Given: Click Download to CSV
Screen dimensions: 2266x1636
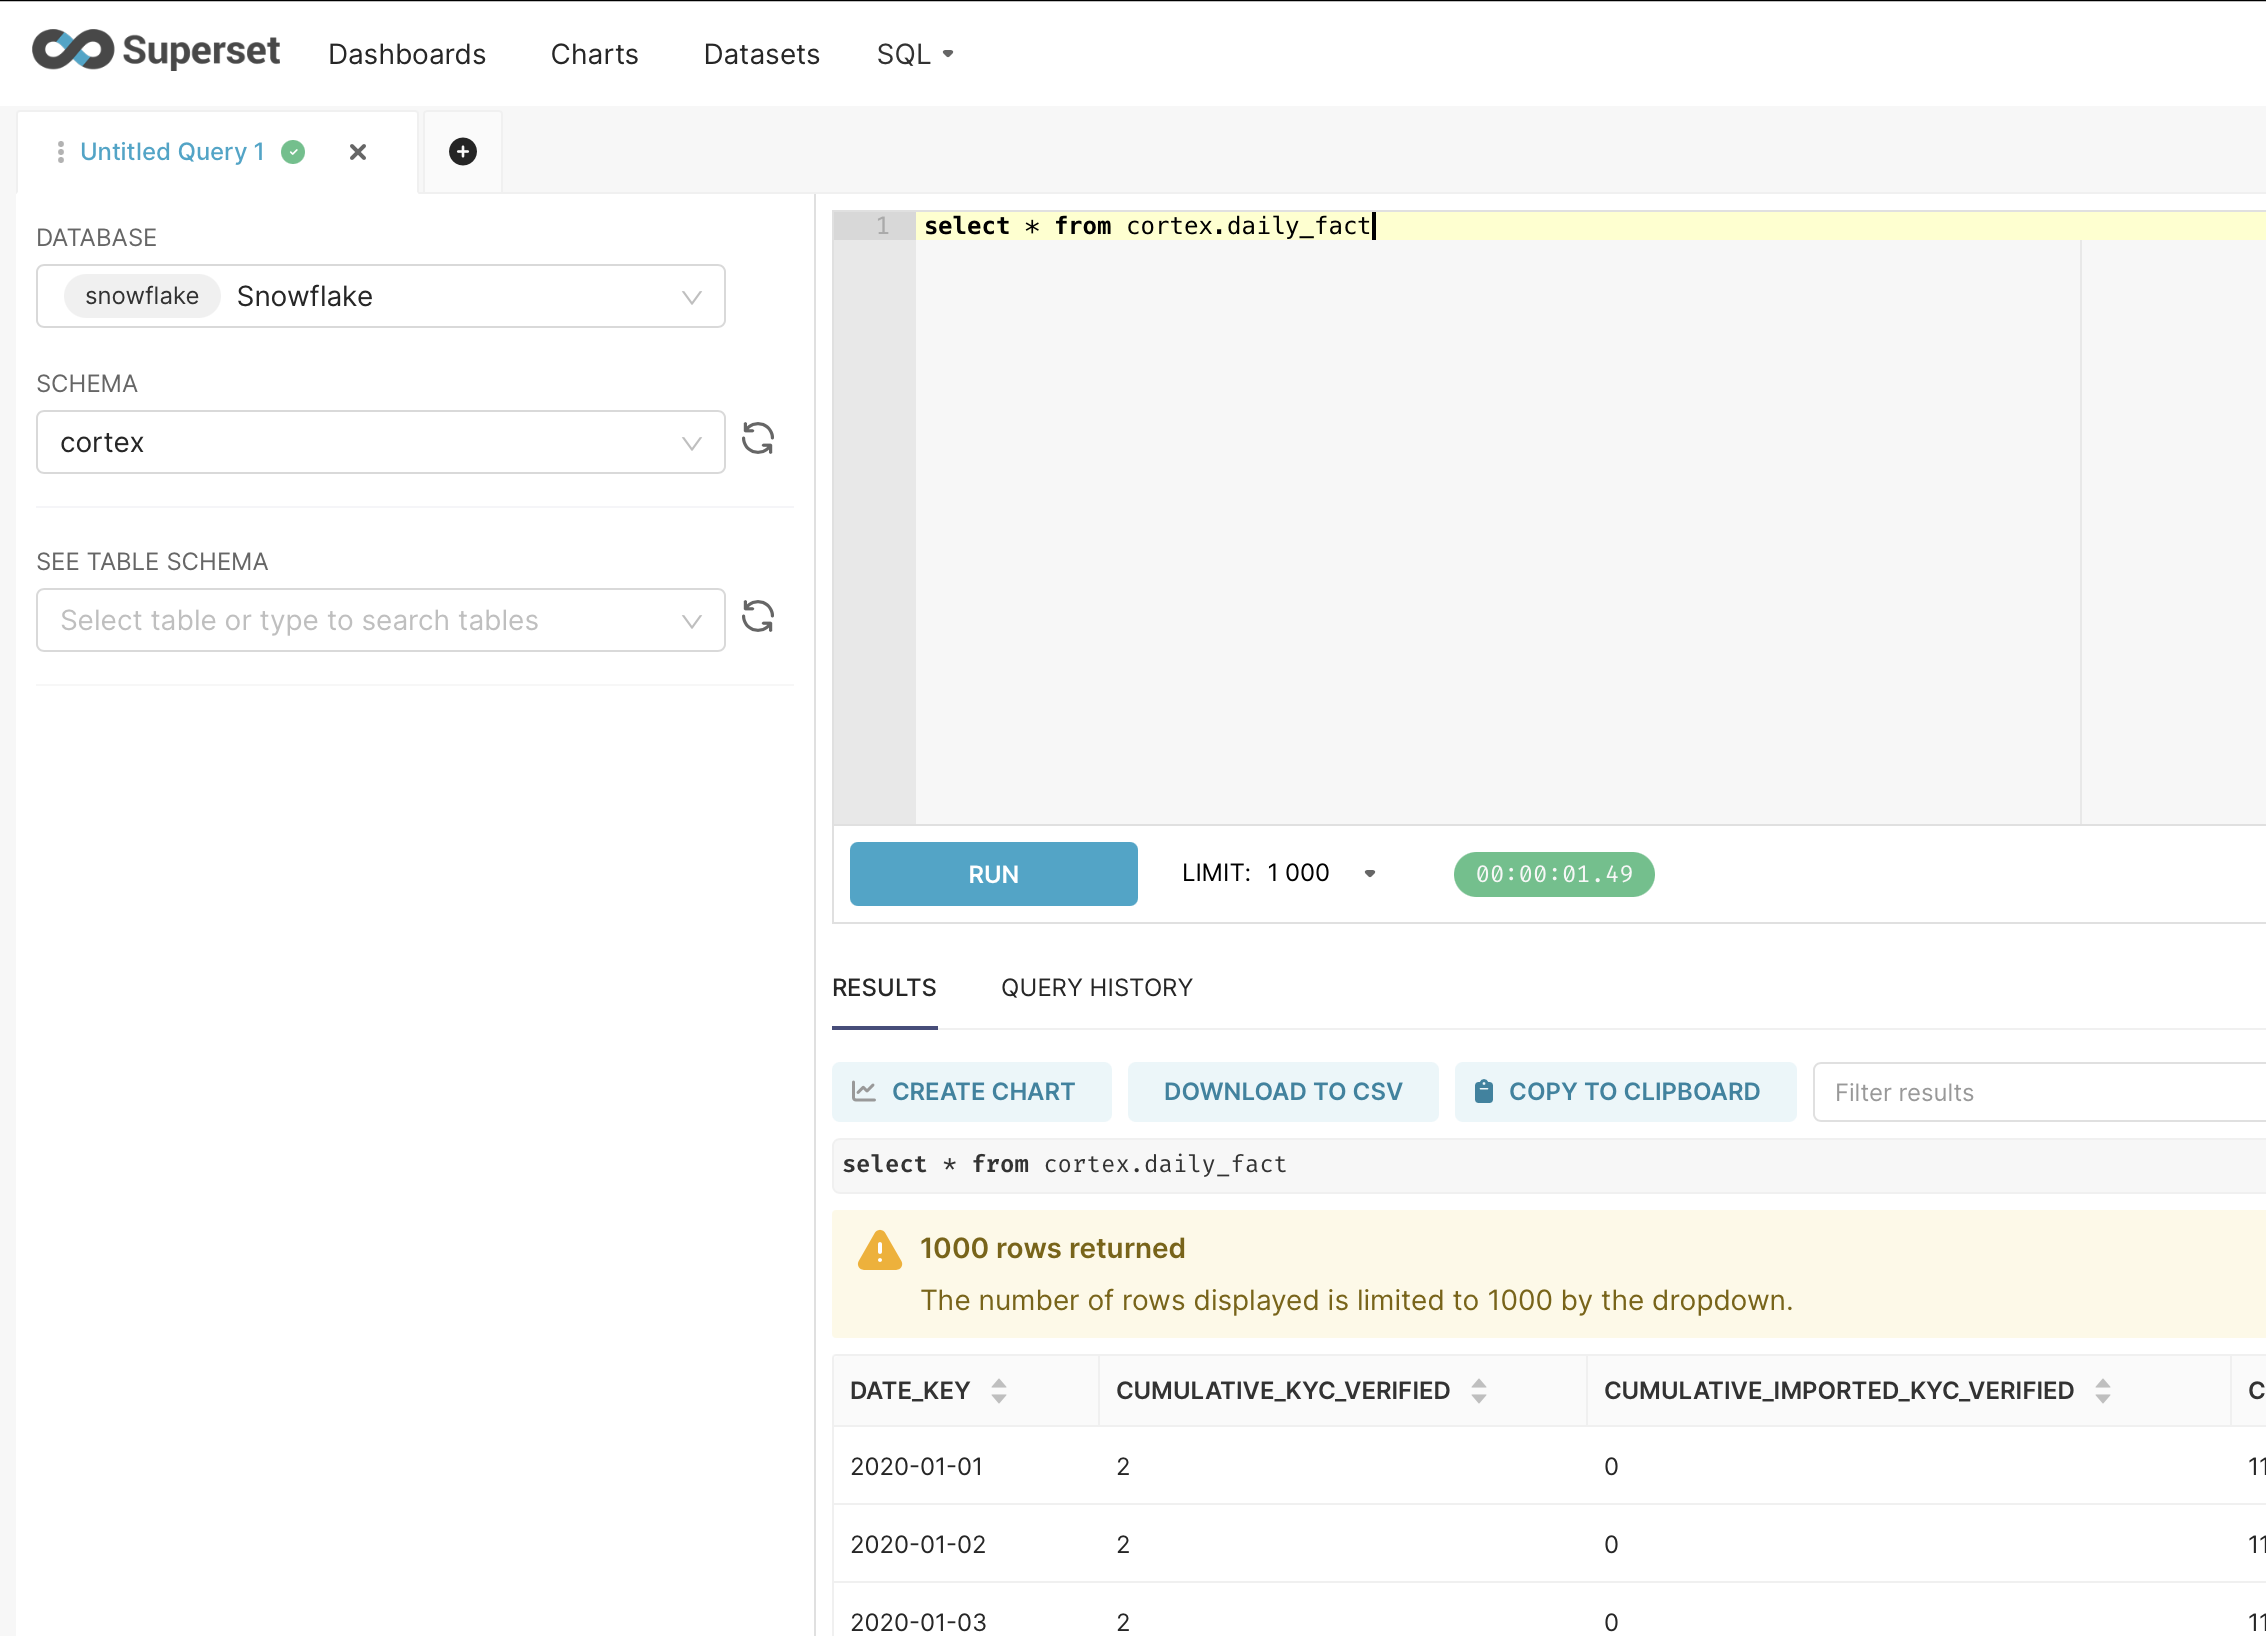Looking at the screenshot, I should pos(1283,1092).
